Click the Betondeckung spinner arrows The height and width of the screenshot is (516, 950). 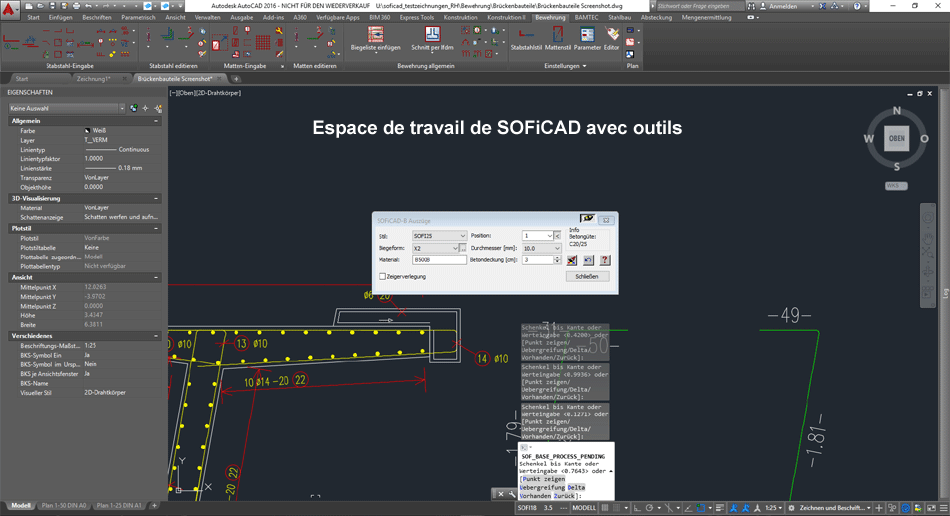[558, 260]
